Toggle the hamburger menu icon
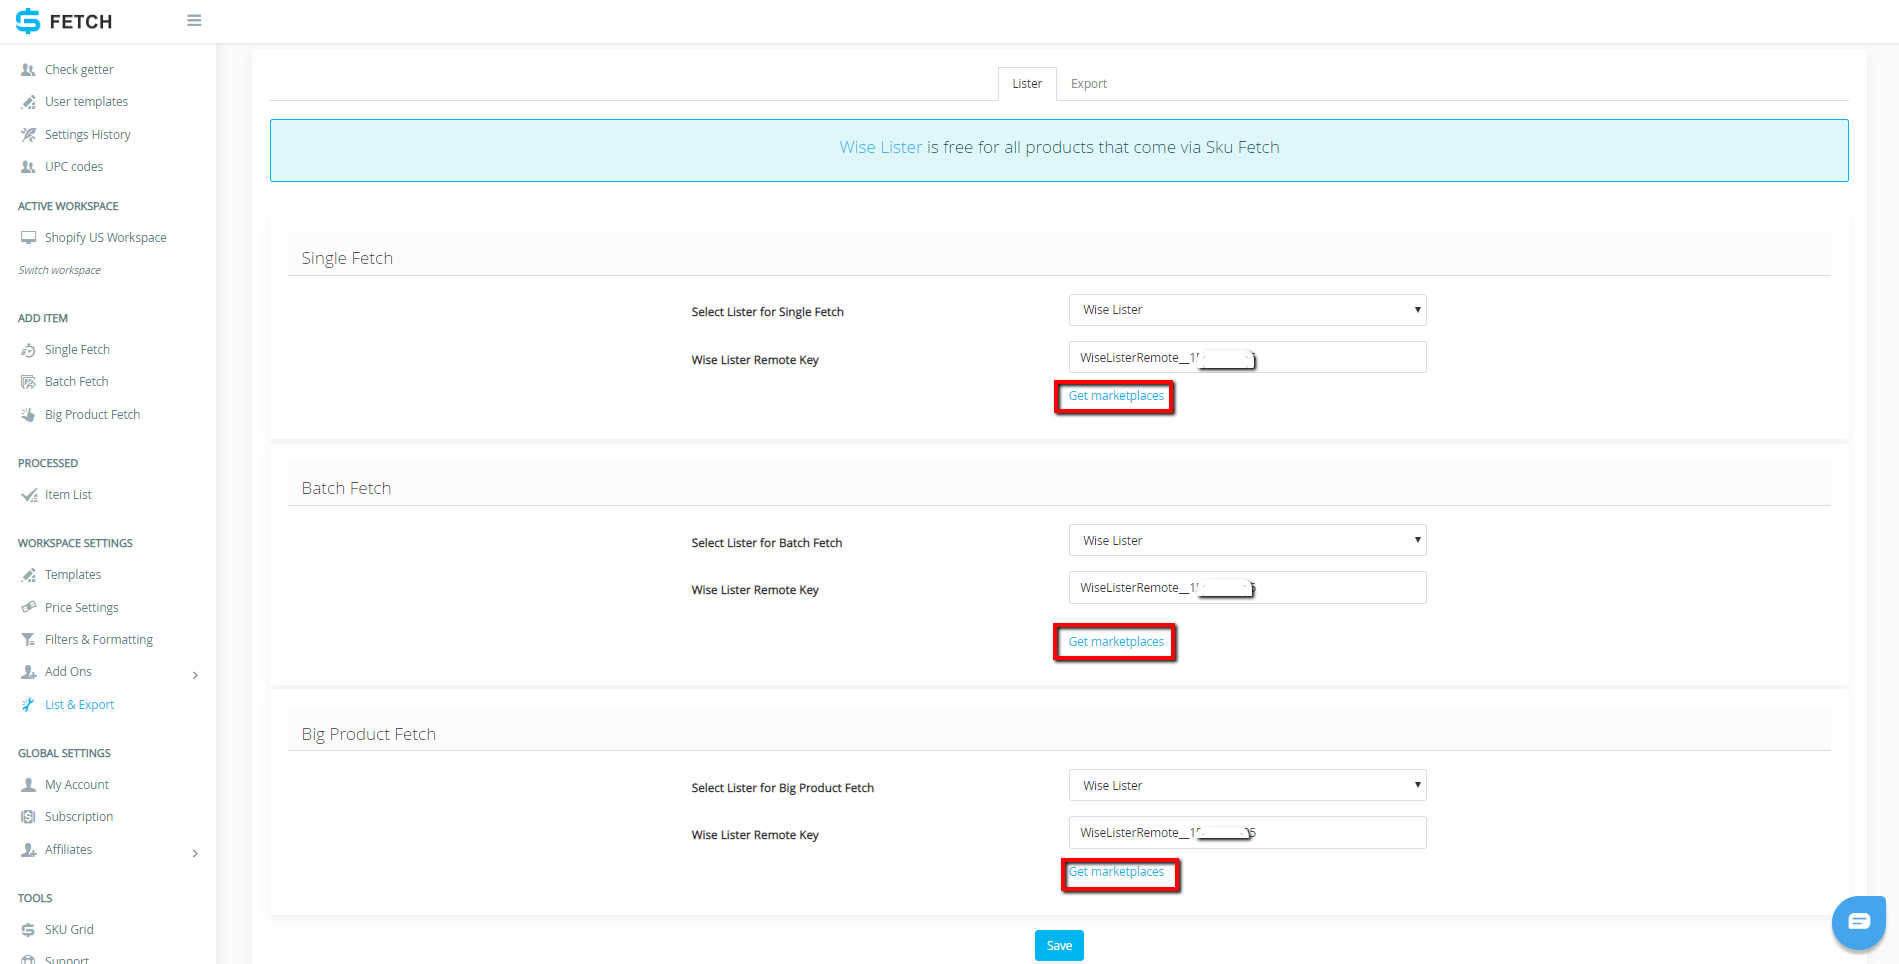The image size is (1899, 964). tap(194, 20)
